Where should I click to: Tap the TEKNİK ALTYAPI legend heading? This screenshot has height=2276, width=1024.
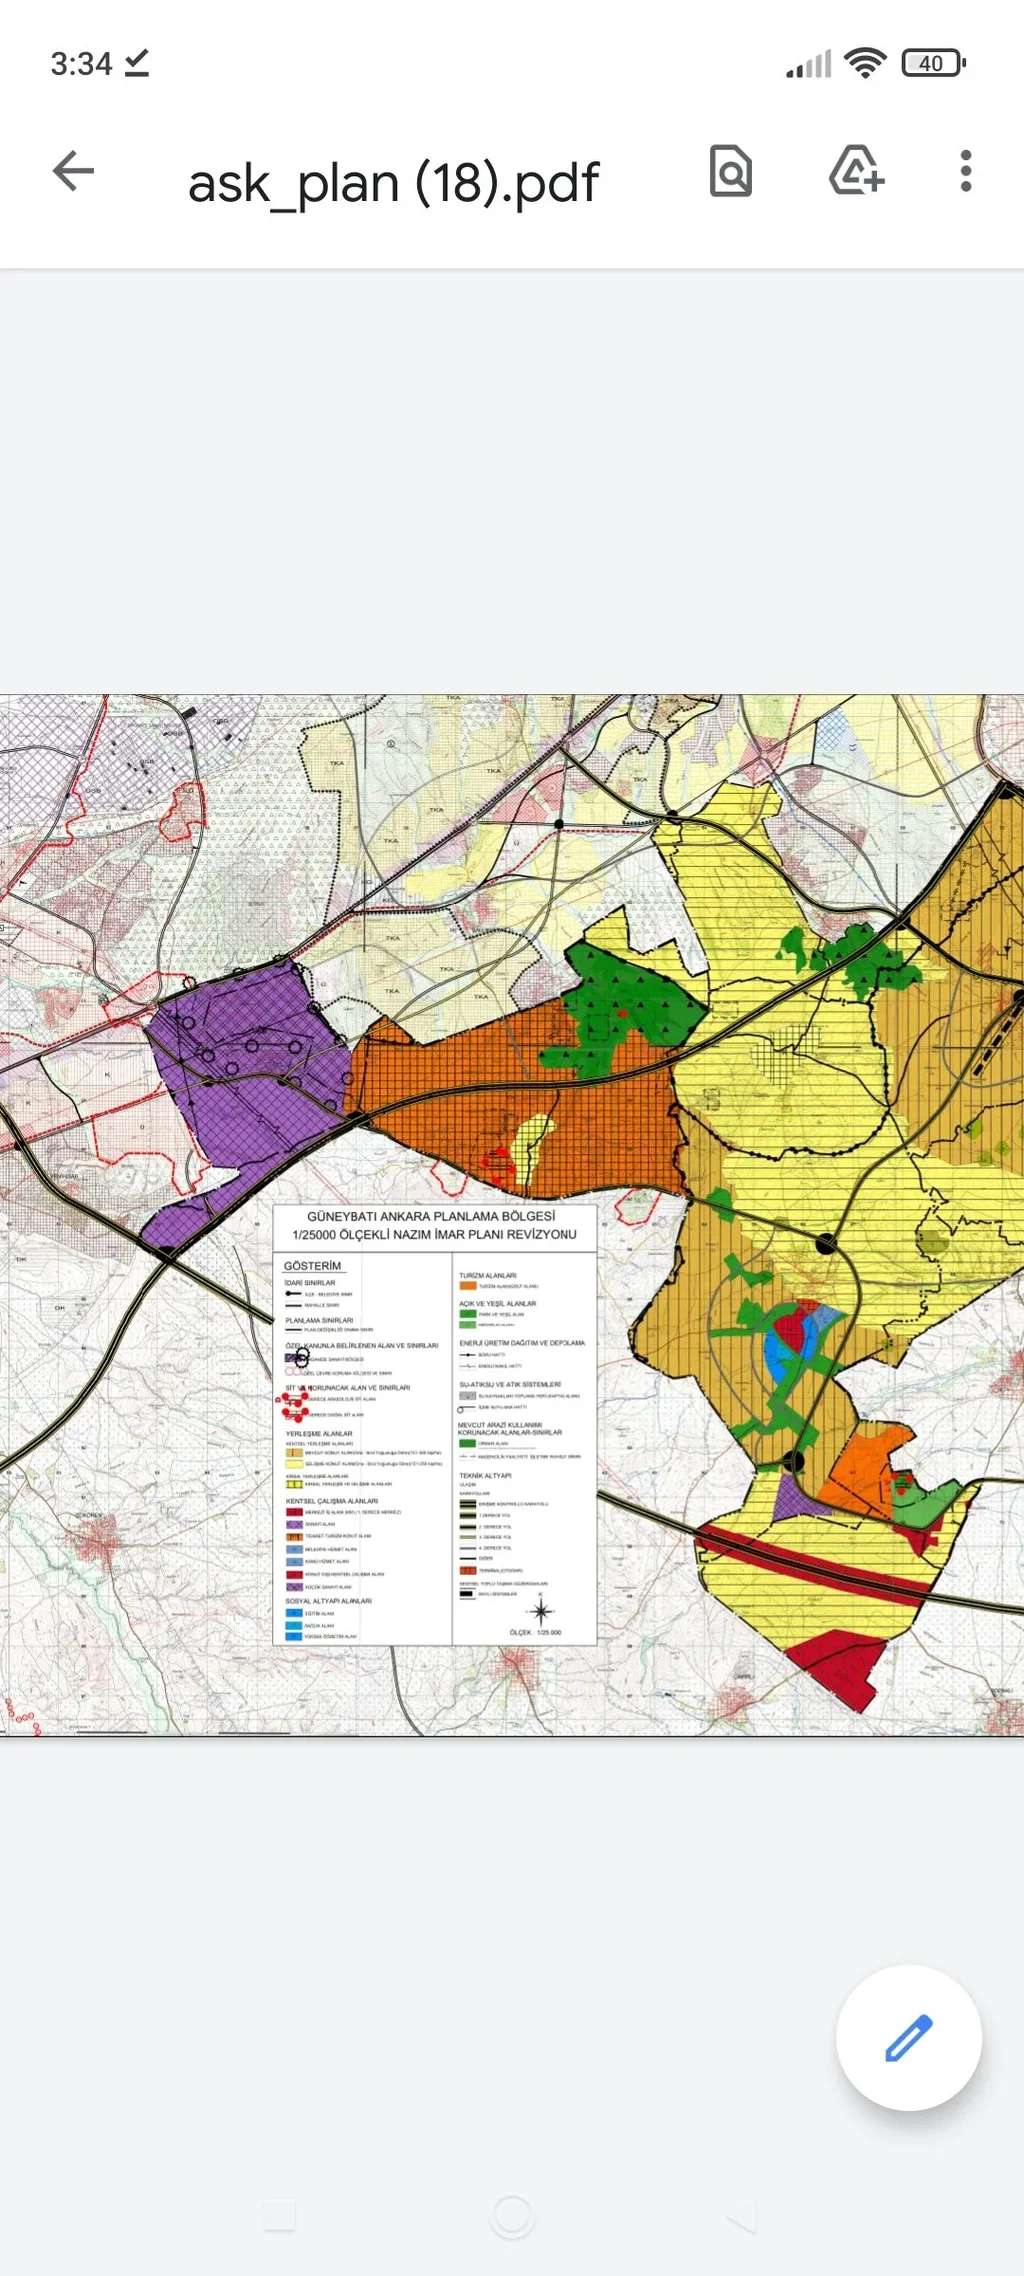click(x=485, y=1475)
